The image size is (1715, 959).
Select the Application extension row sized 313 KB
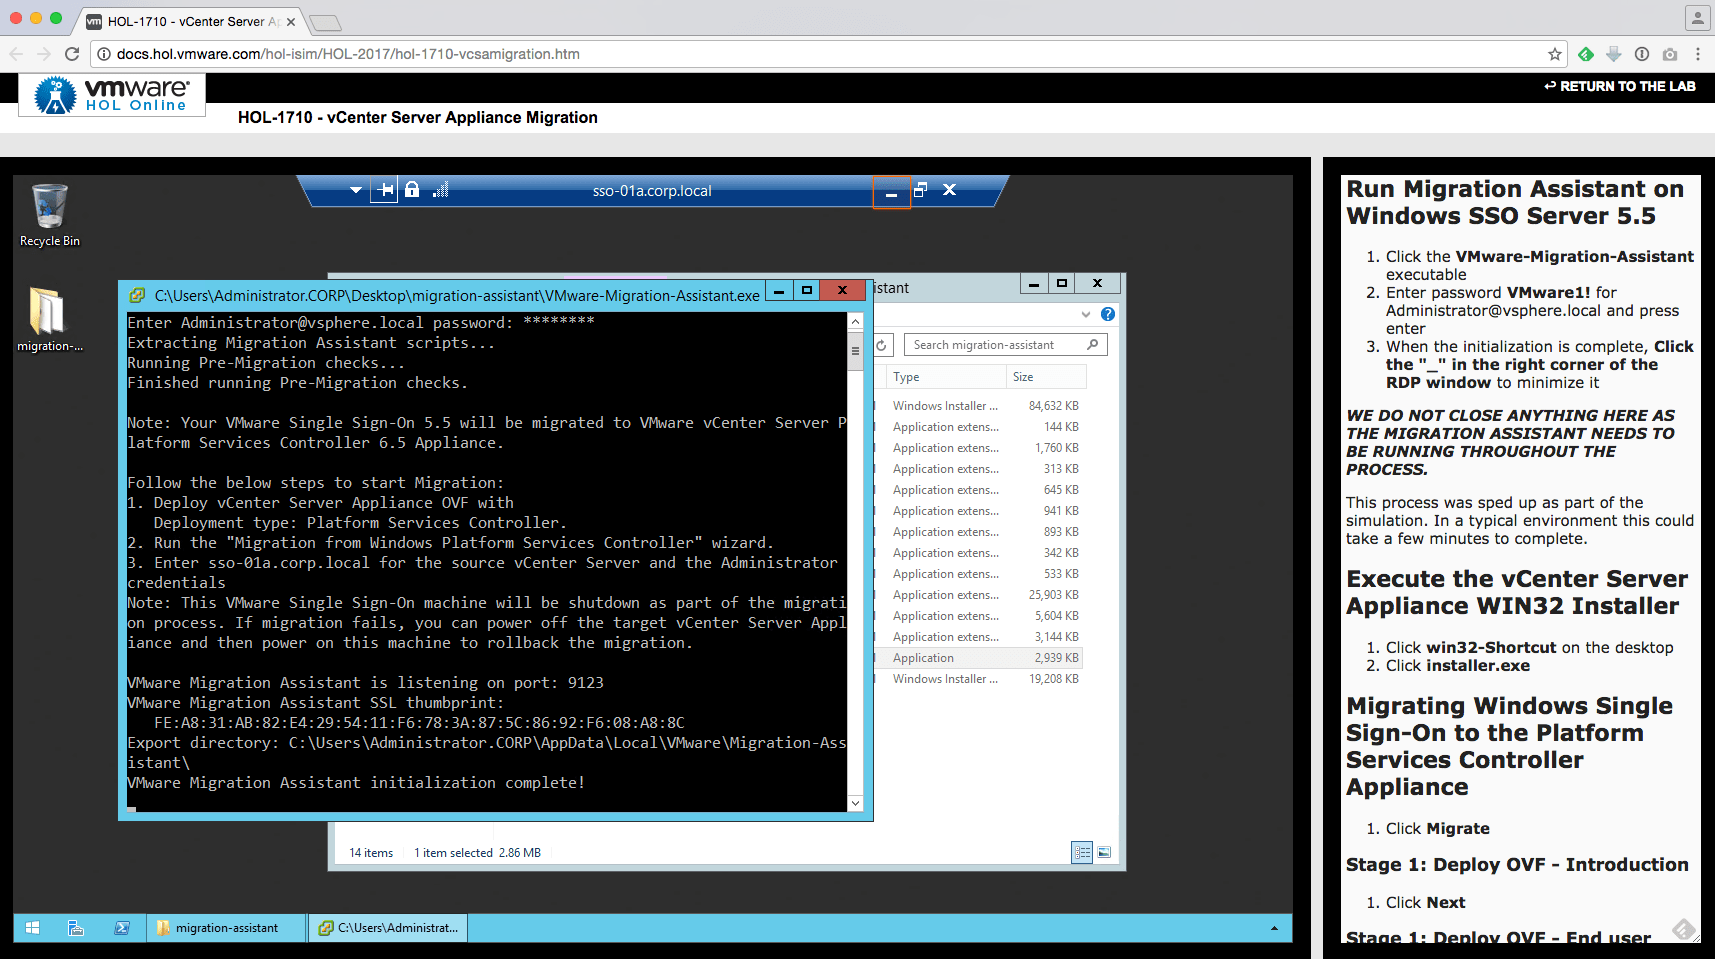(x=978, y=469)
